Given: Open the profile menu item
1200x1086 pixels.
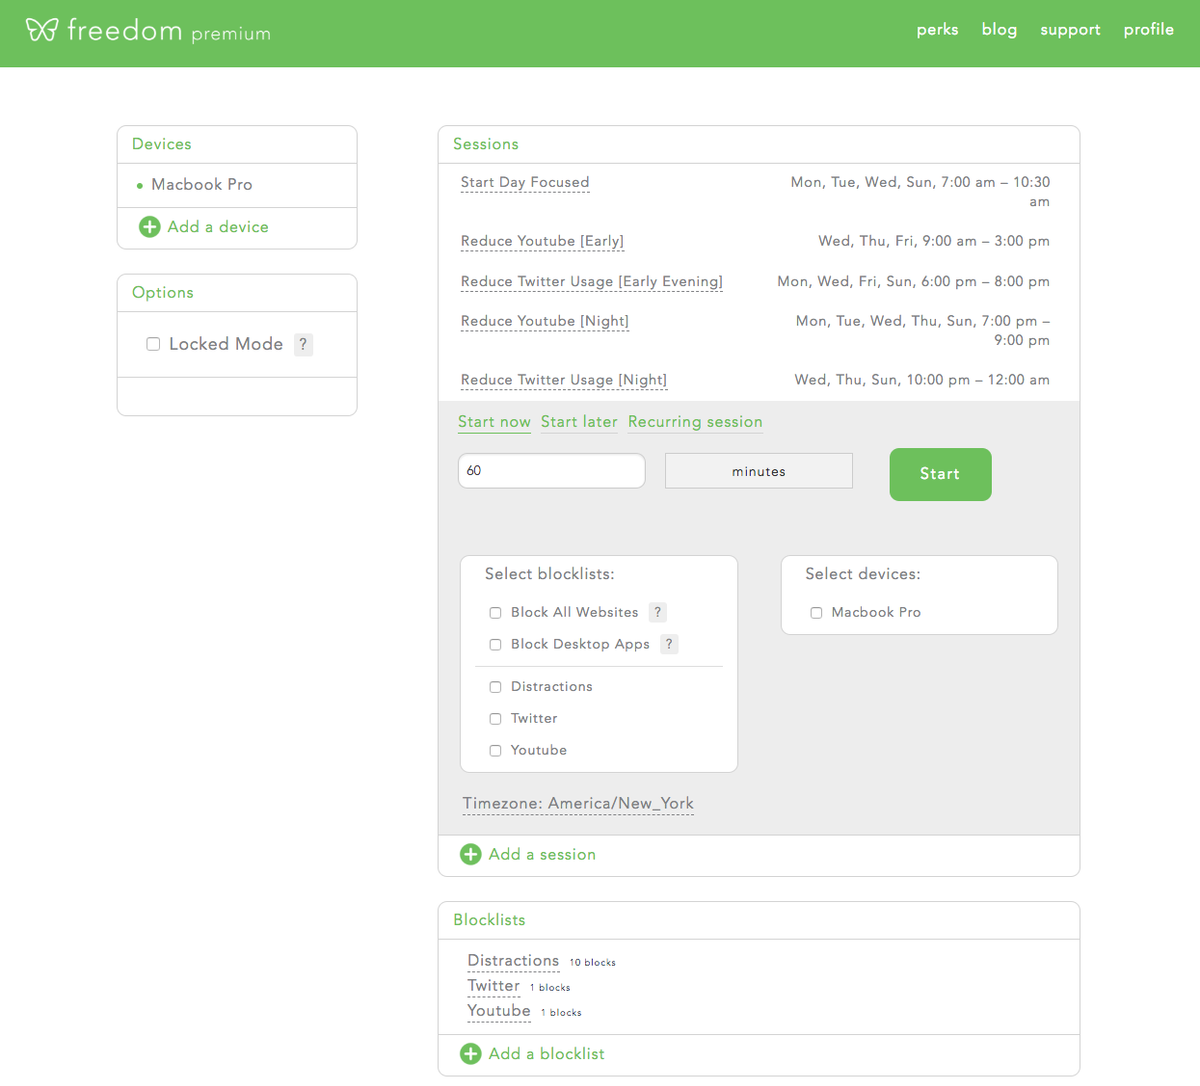Looking at the screenshot, I should 1148,30.
